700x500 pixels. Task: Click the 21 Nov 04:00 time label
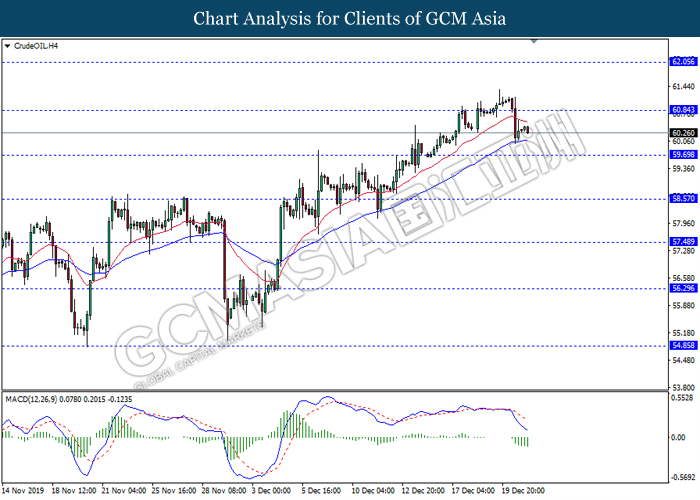(124, 491)
